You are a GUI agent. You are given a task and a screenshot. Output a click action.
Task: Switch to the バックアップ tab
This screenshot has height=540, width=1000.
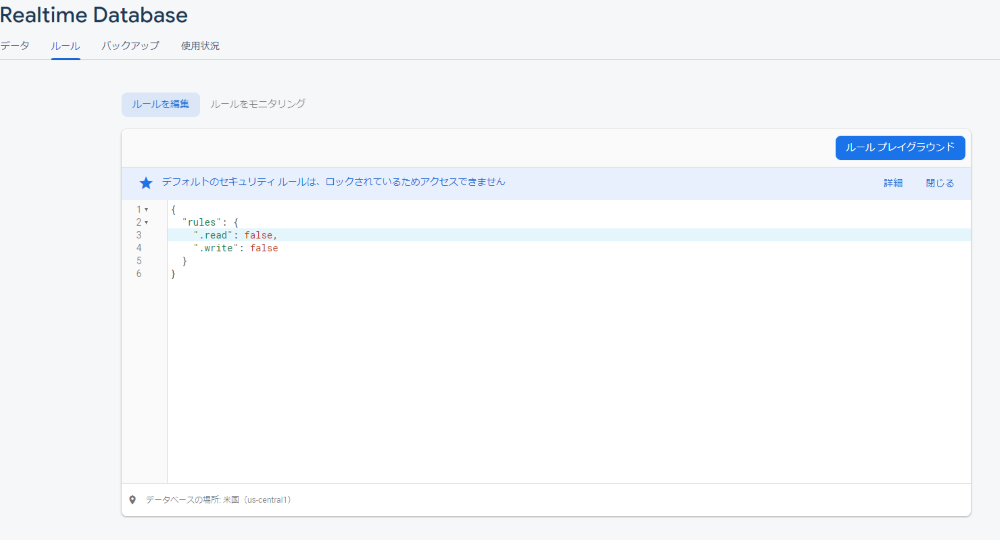click(x=130, y=46)
